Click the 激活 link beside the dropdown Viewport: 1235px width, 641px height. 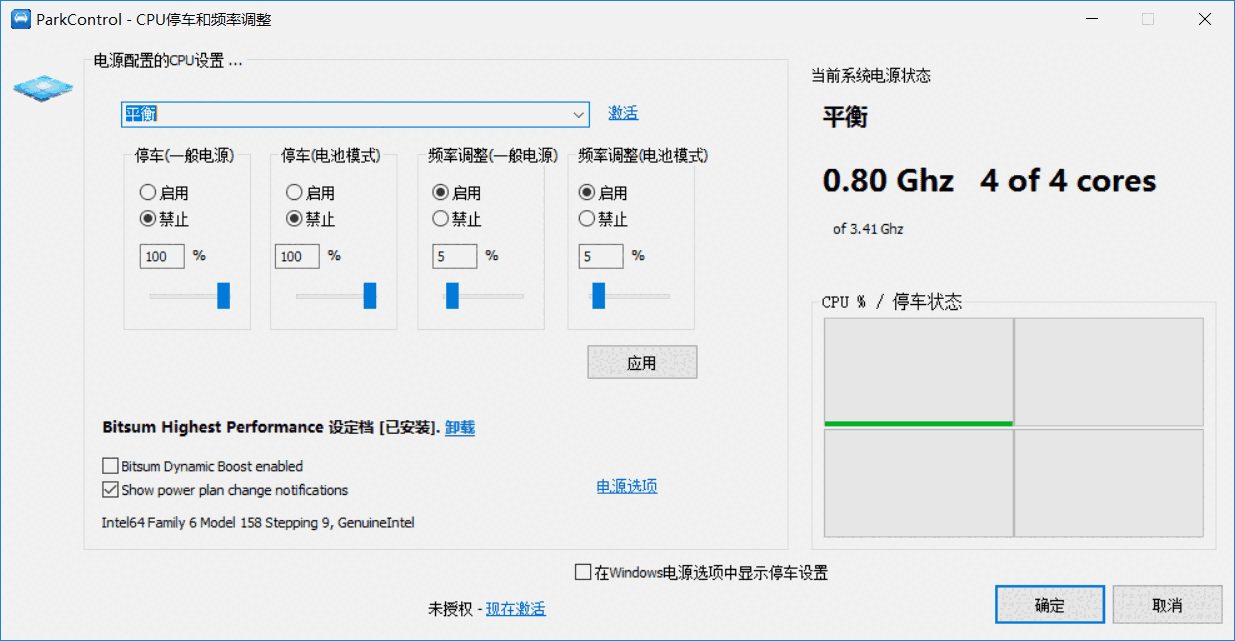pos(623,113)
